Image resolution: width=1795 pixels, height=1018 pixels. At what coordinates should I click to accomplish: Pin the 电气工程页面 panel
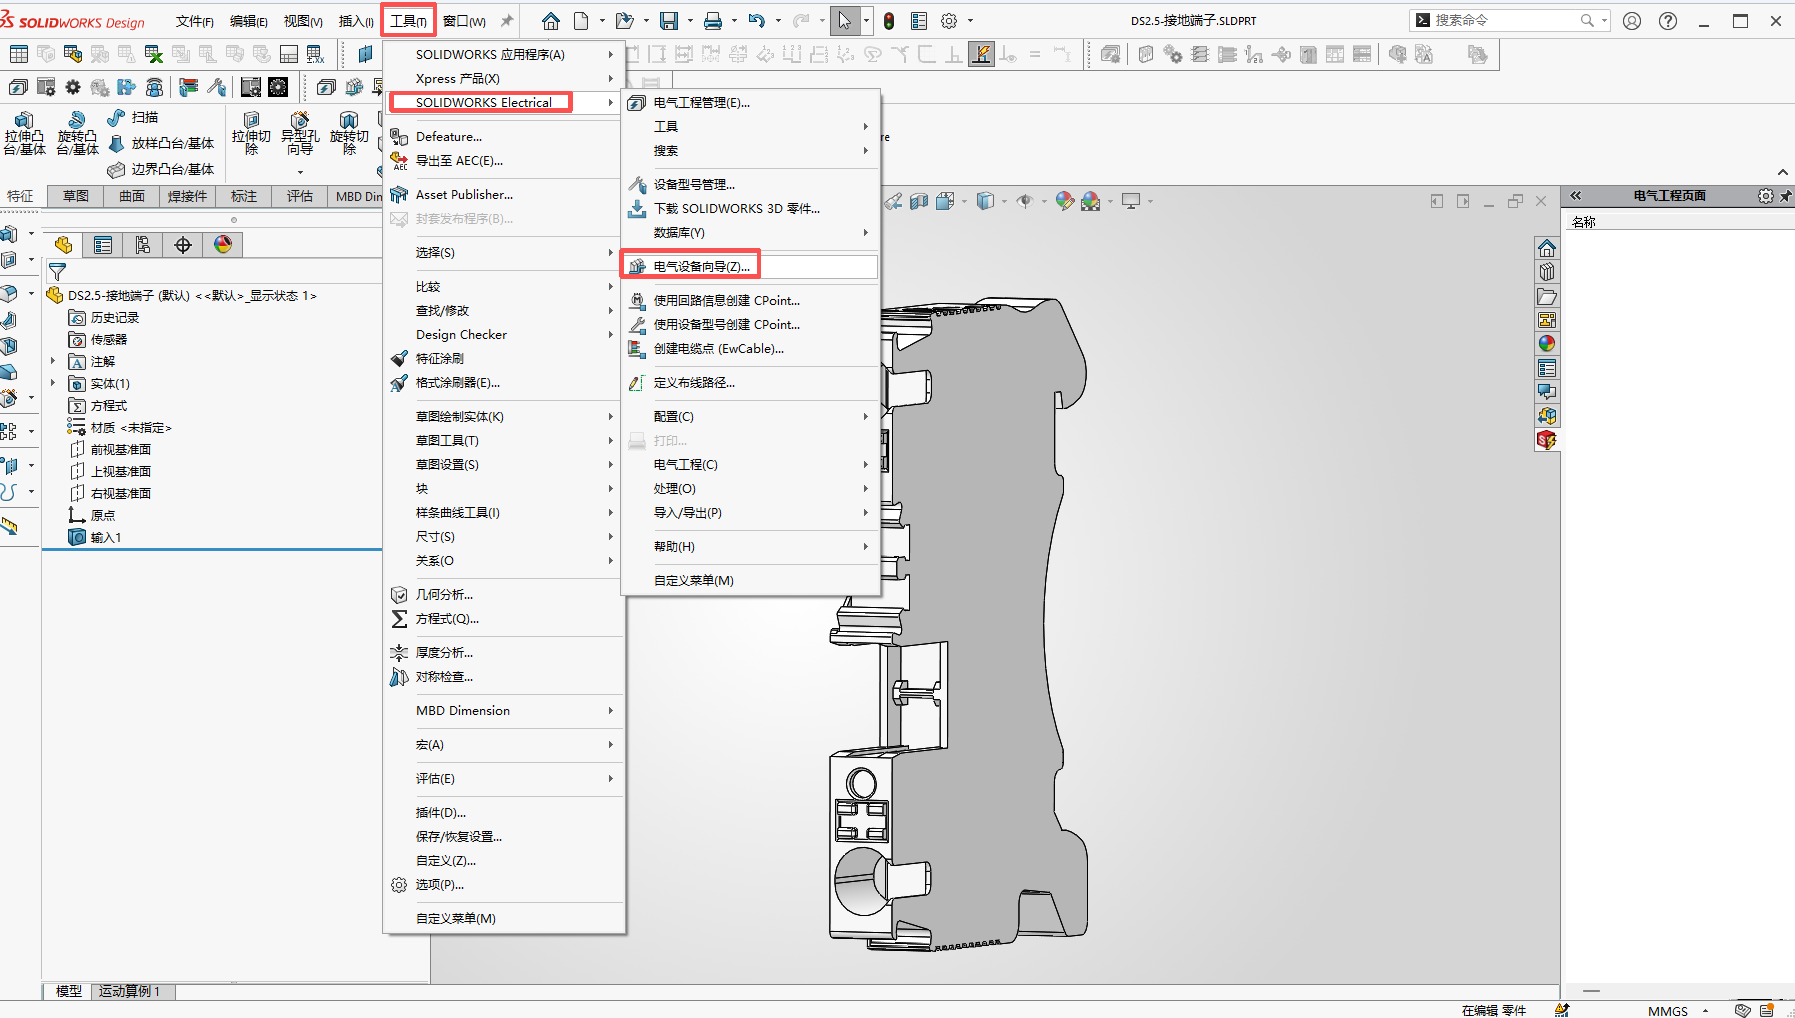[x=1785, y=196]
